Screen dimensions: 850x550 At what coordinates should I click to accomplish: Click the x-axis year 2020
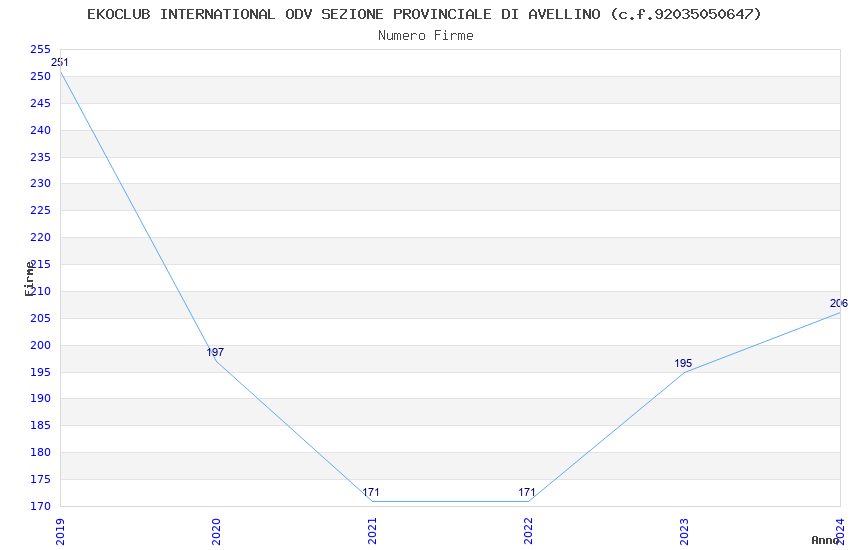[x=216, y=532]
